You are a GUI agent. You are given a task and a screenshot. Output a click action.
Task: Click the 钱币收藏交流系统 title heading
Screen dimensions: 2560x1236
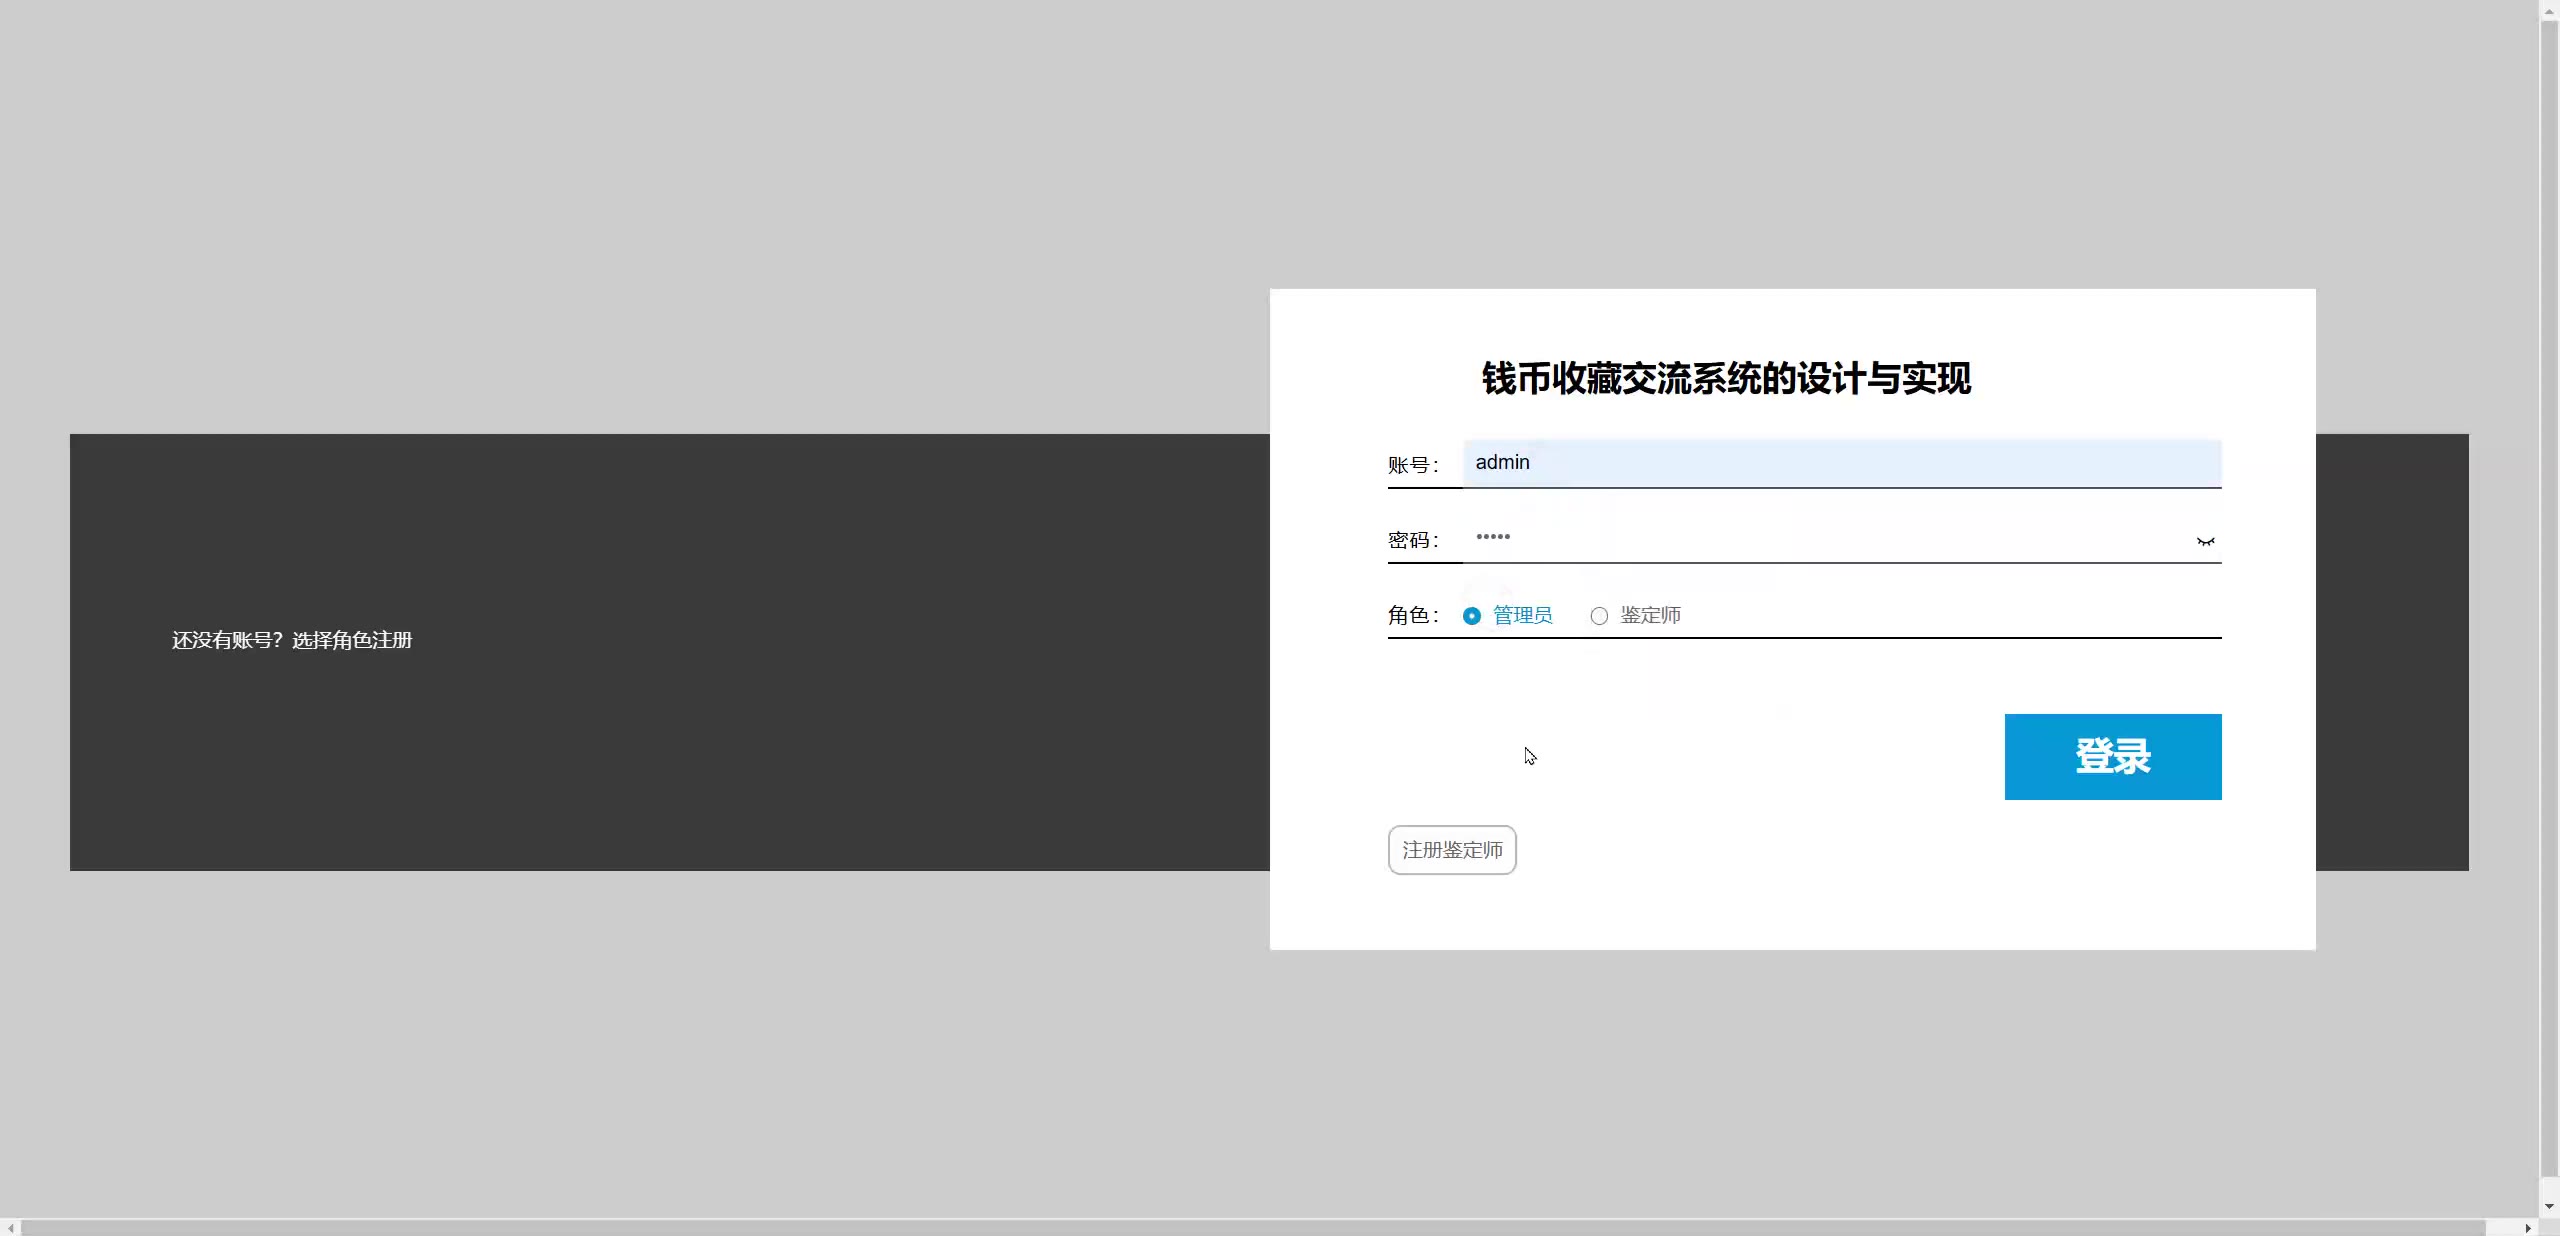pos(1726,379)
